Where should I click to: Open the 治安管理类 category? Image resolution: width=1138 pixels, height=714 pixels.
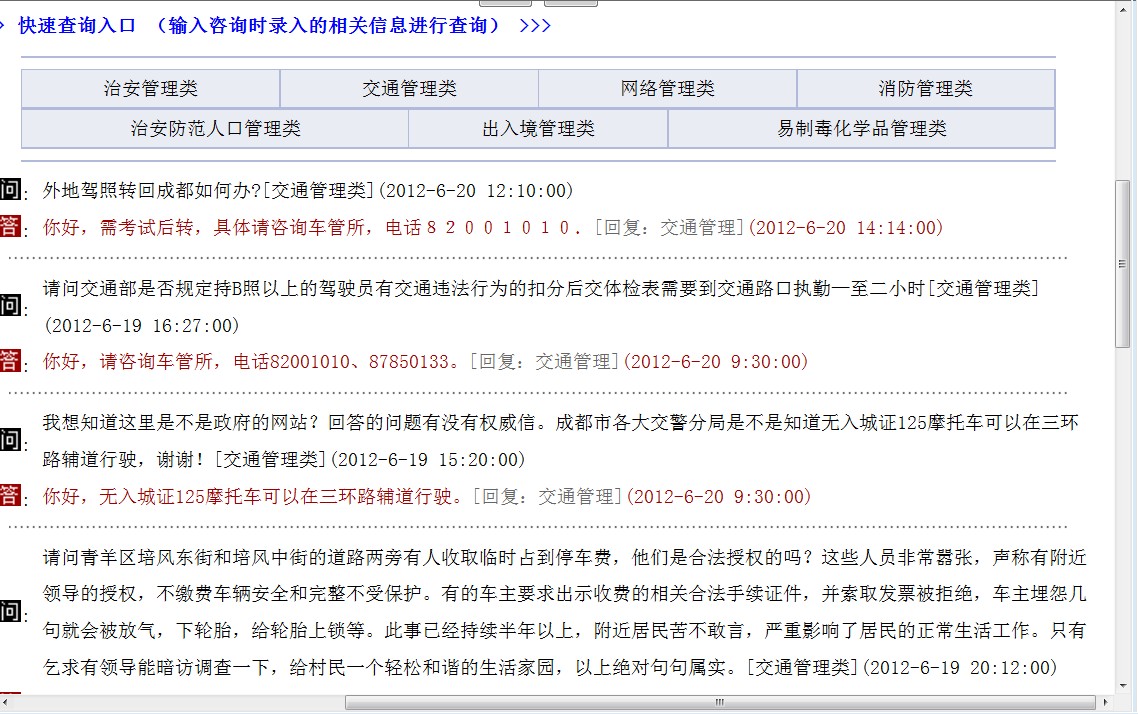click(x=151, y=89)
